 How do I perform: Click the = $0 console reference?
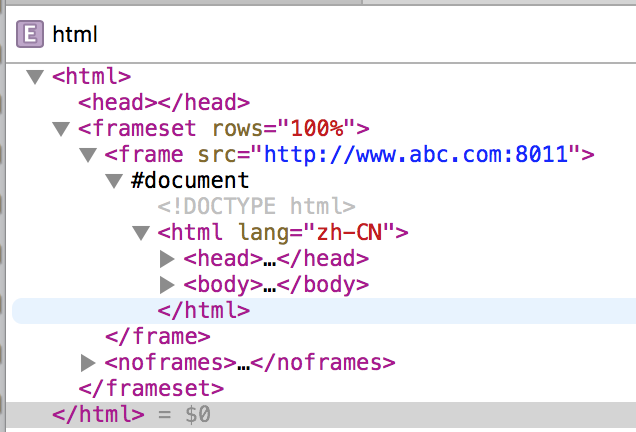[184, 415]
